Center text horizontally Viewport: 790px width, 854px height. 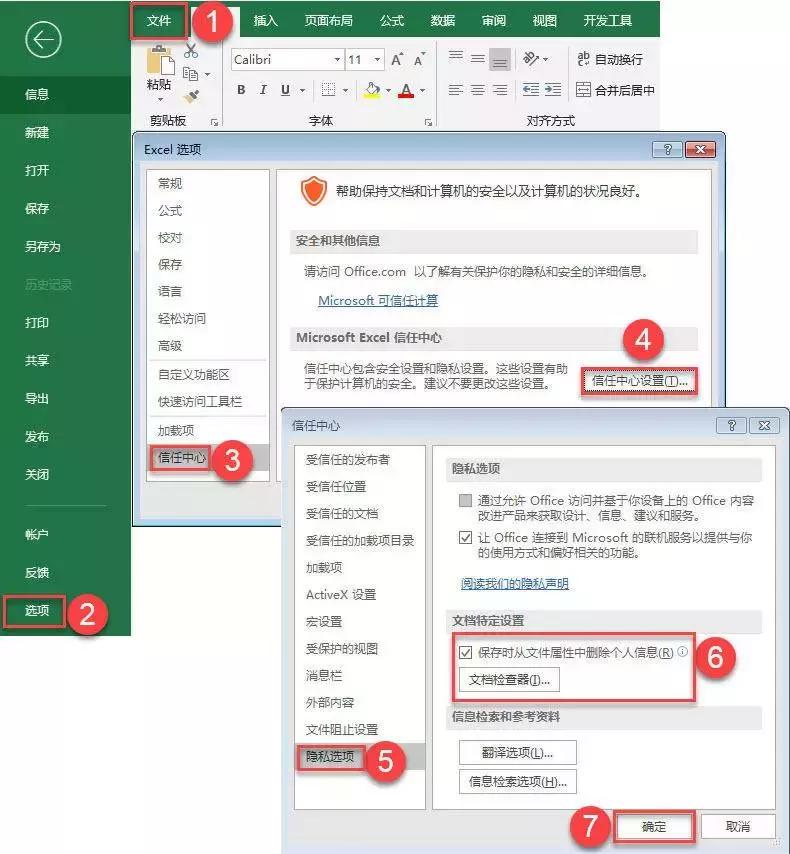tap(477, 90)
